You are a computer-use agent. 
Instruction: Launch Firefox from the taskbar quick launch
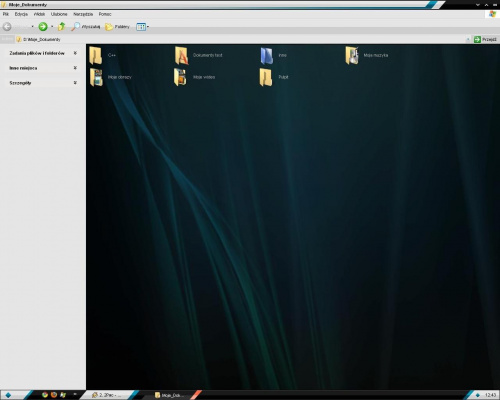[54, 395]
